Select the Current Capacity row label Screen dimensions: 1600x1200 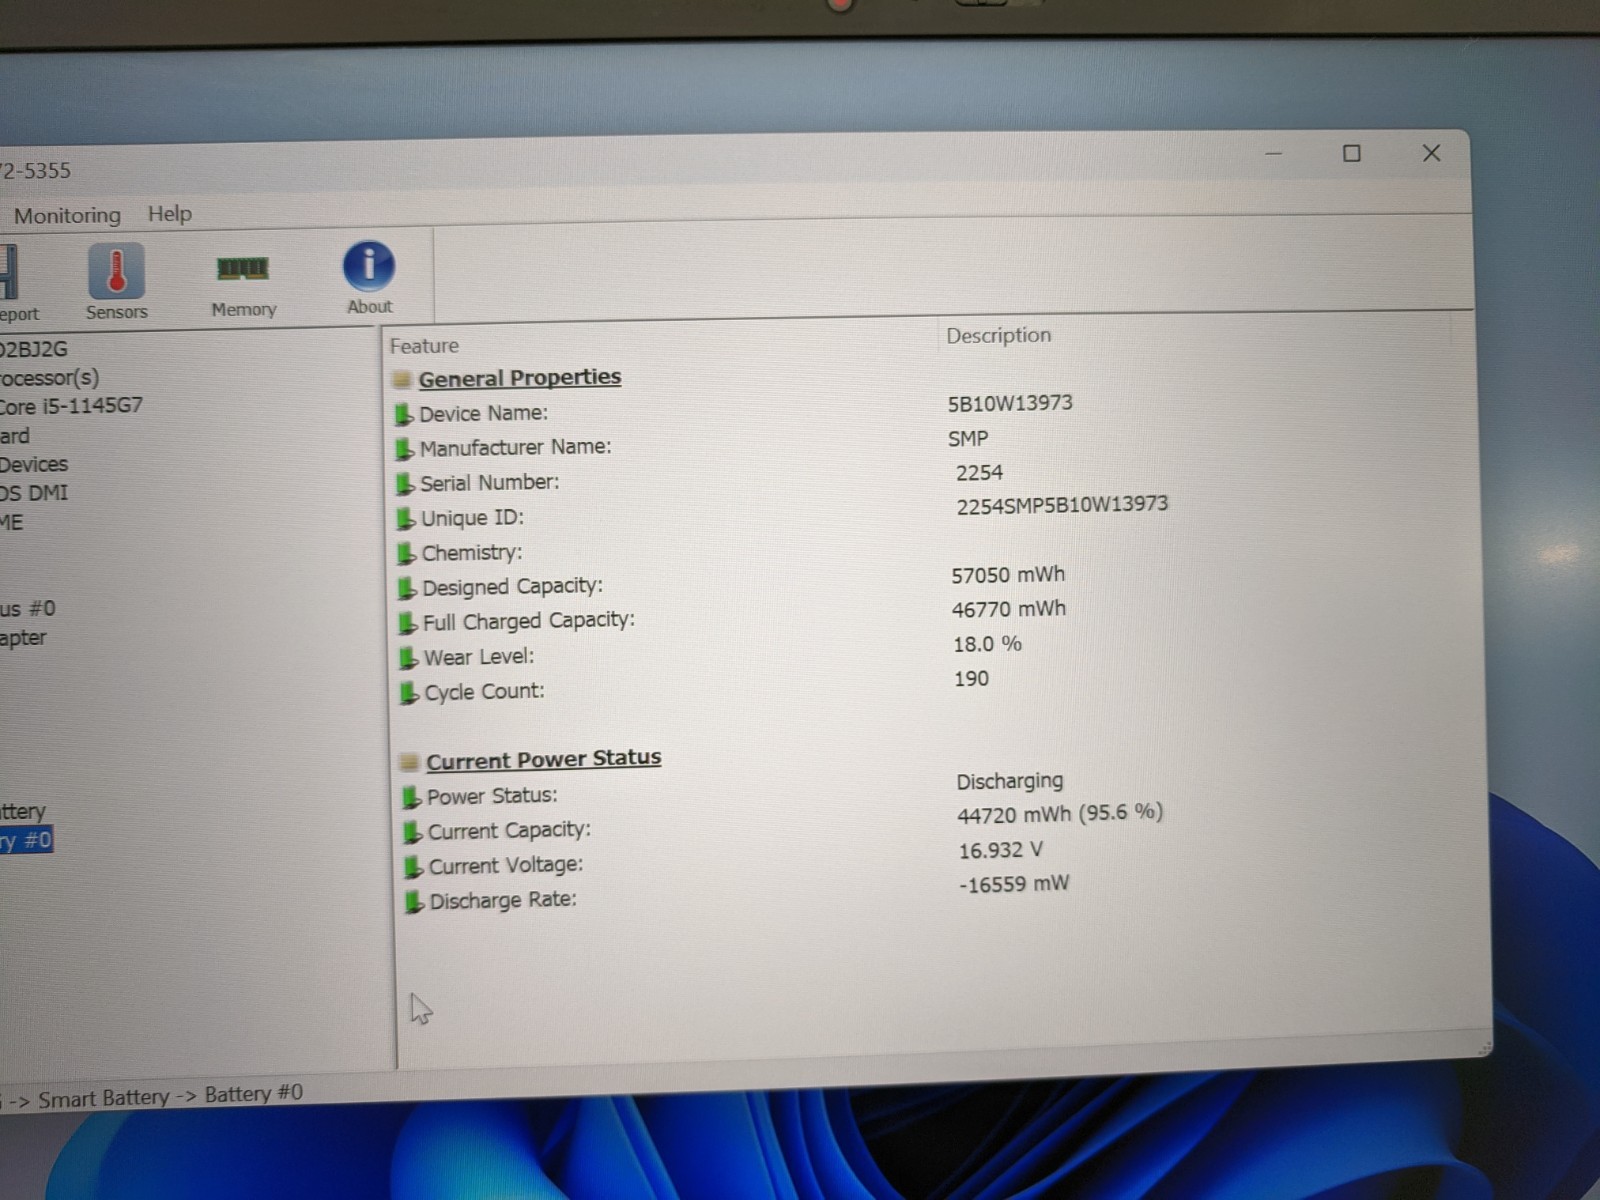point(509,831)
